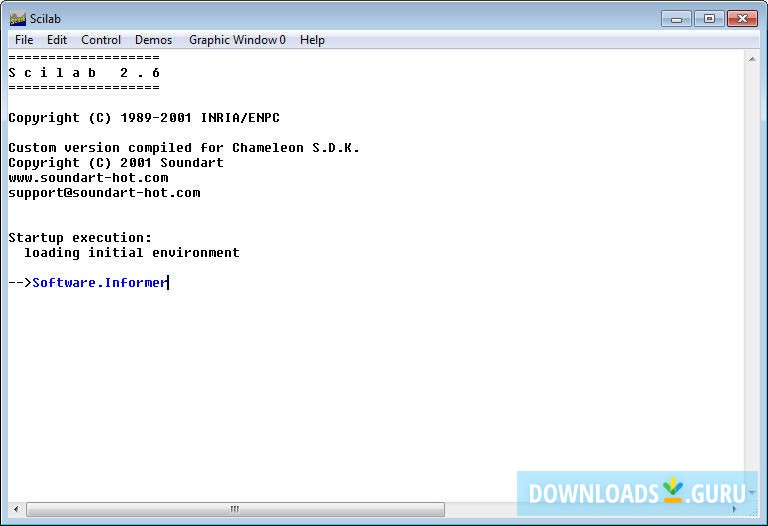Click the horizontal scrollbar thumb

coord(235,509)
